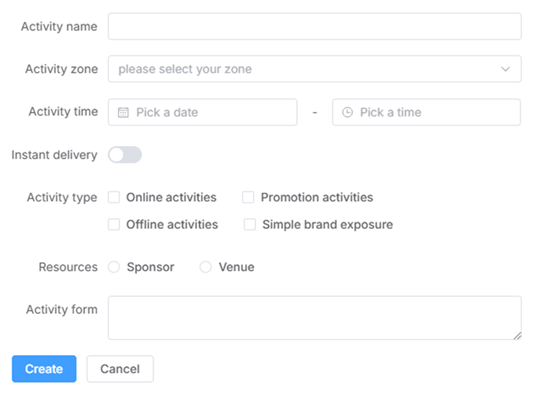Click inside the Activity form textarea
The width and height of the screenshot is (554, 402).
coord(314,318)
